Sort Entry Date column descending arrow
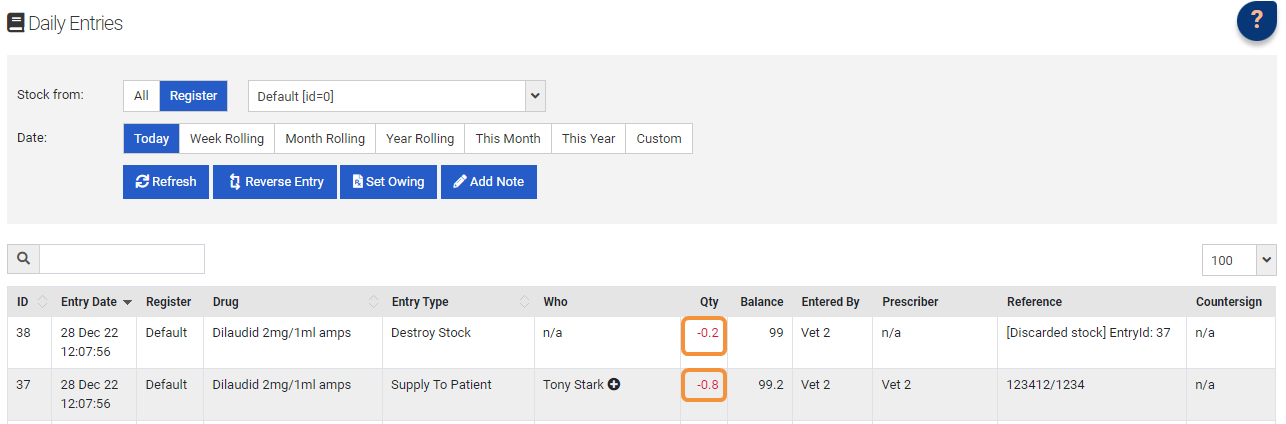This screenshot has height=424, width=1286. pyautogui.click(x=127, y=302)
